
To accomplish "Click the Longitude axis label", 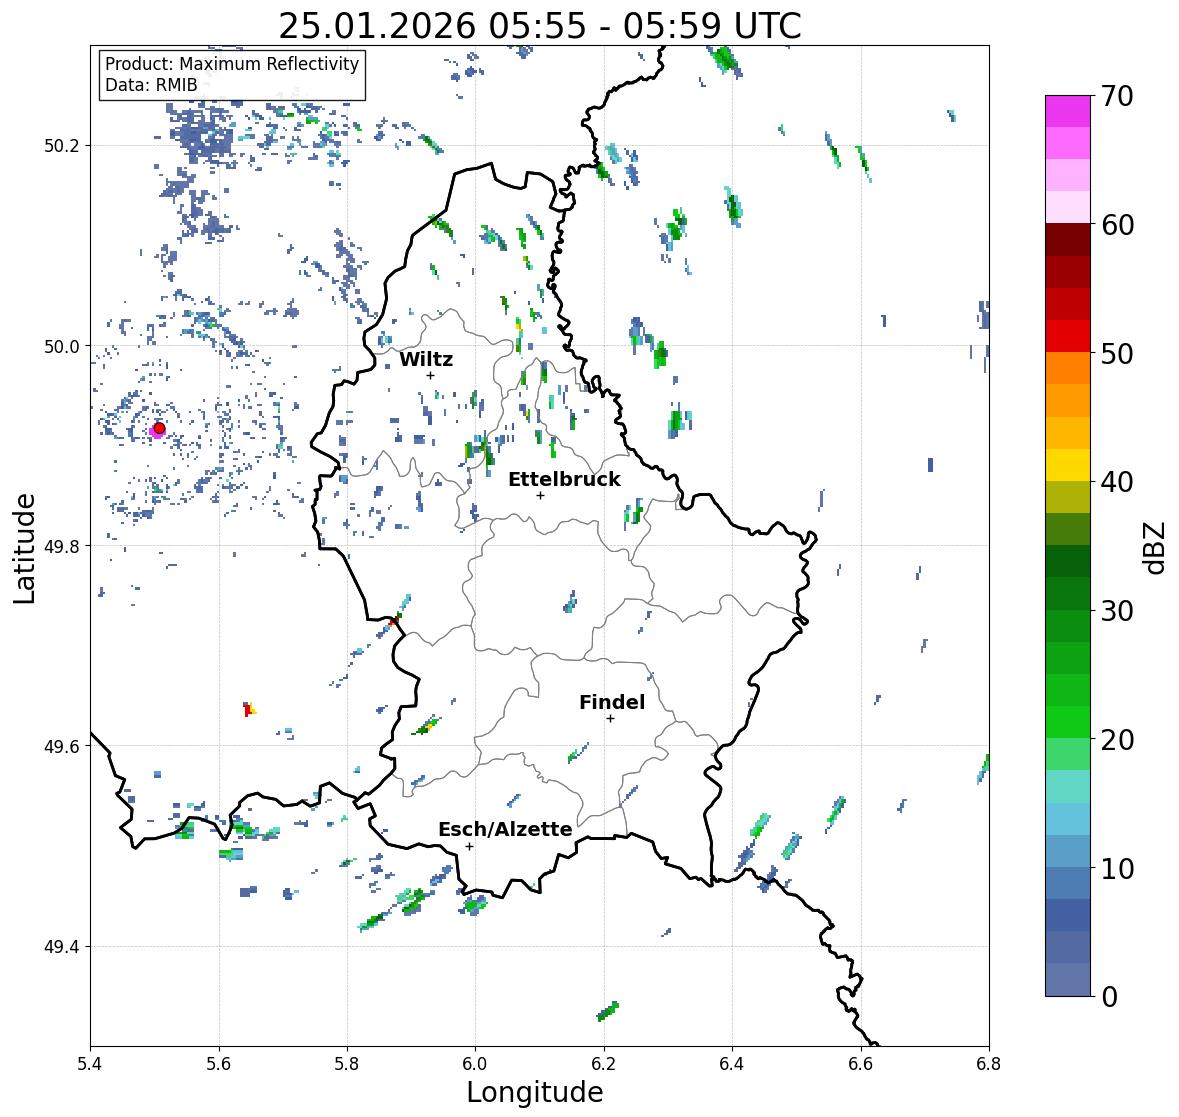I will pyautogui.click(x=535, y=1092).
